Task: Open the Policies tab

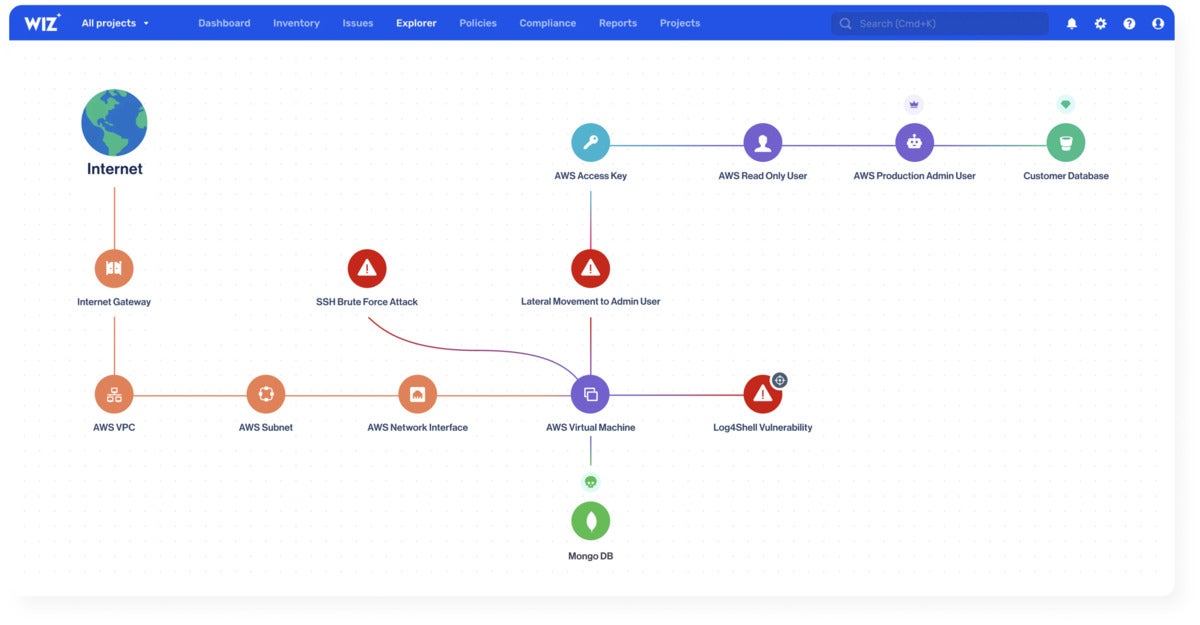Action: pos(478,23)
